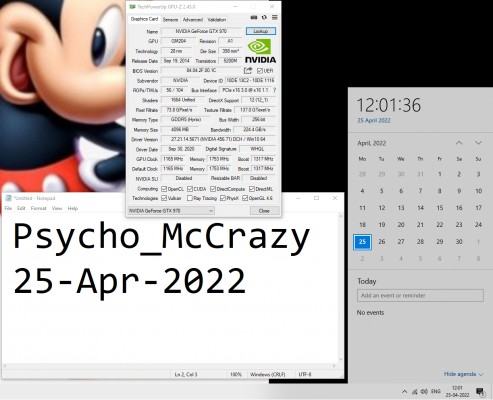The height and width of the screenshot is (400, 493).
Task: Toggle the CUDA checkbox
Action: (x=190, y=189)
